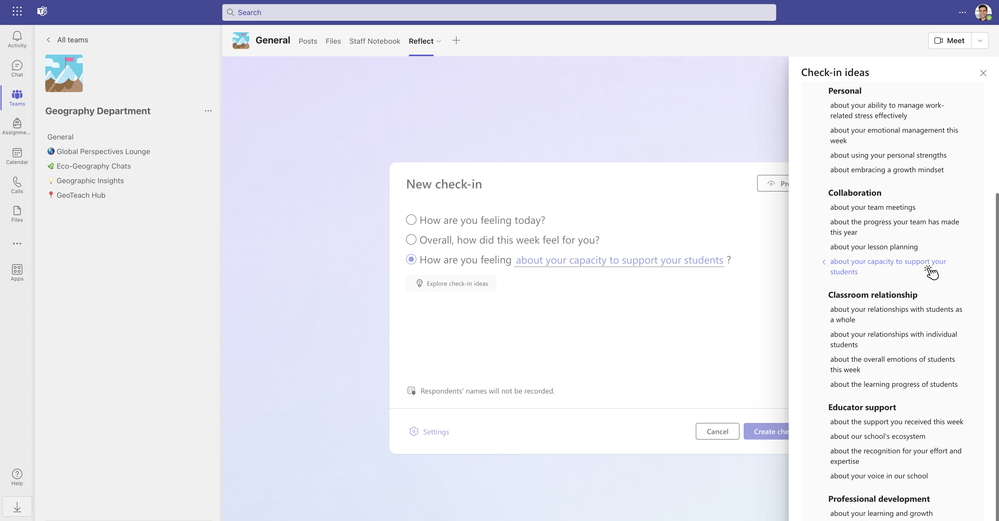
Task: Choose 'about the overall emotions of students'
Action: (x=893, y=364)
